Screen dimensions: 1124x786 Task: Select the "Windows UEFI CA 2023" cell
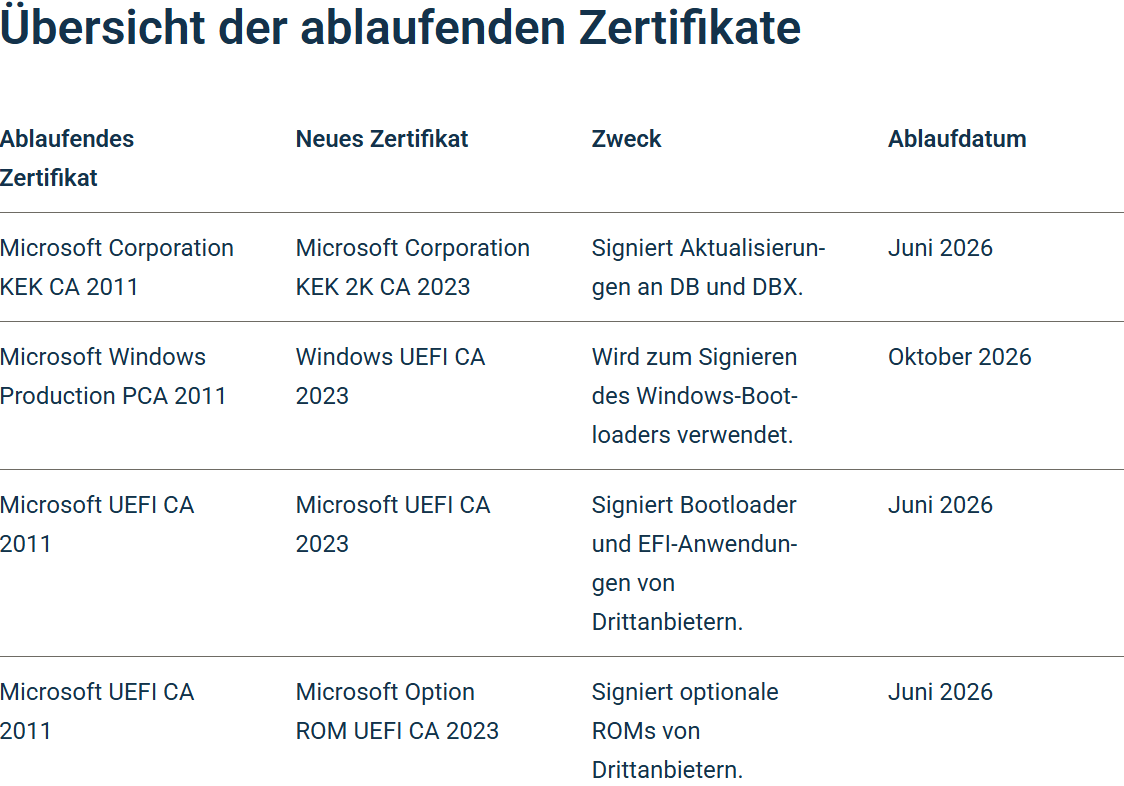click(390, 376)
